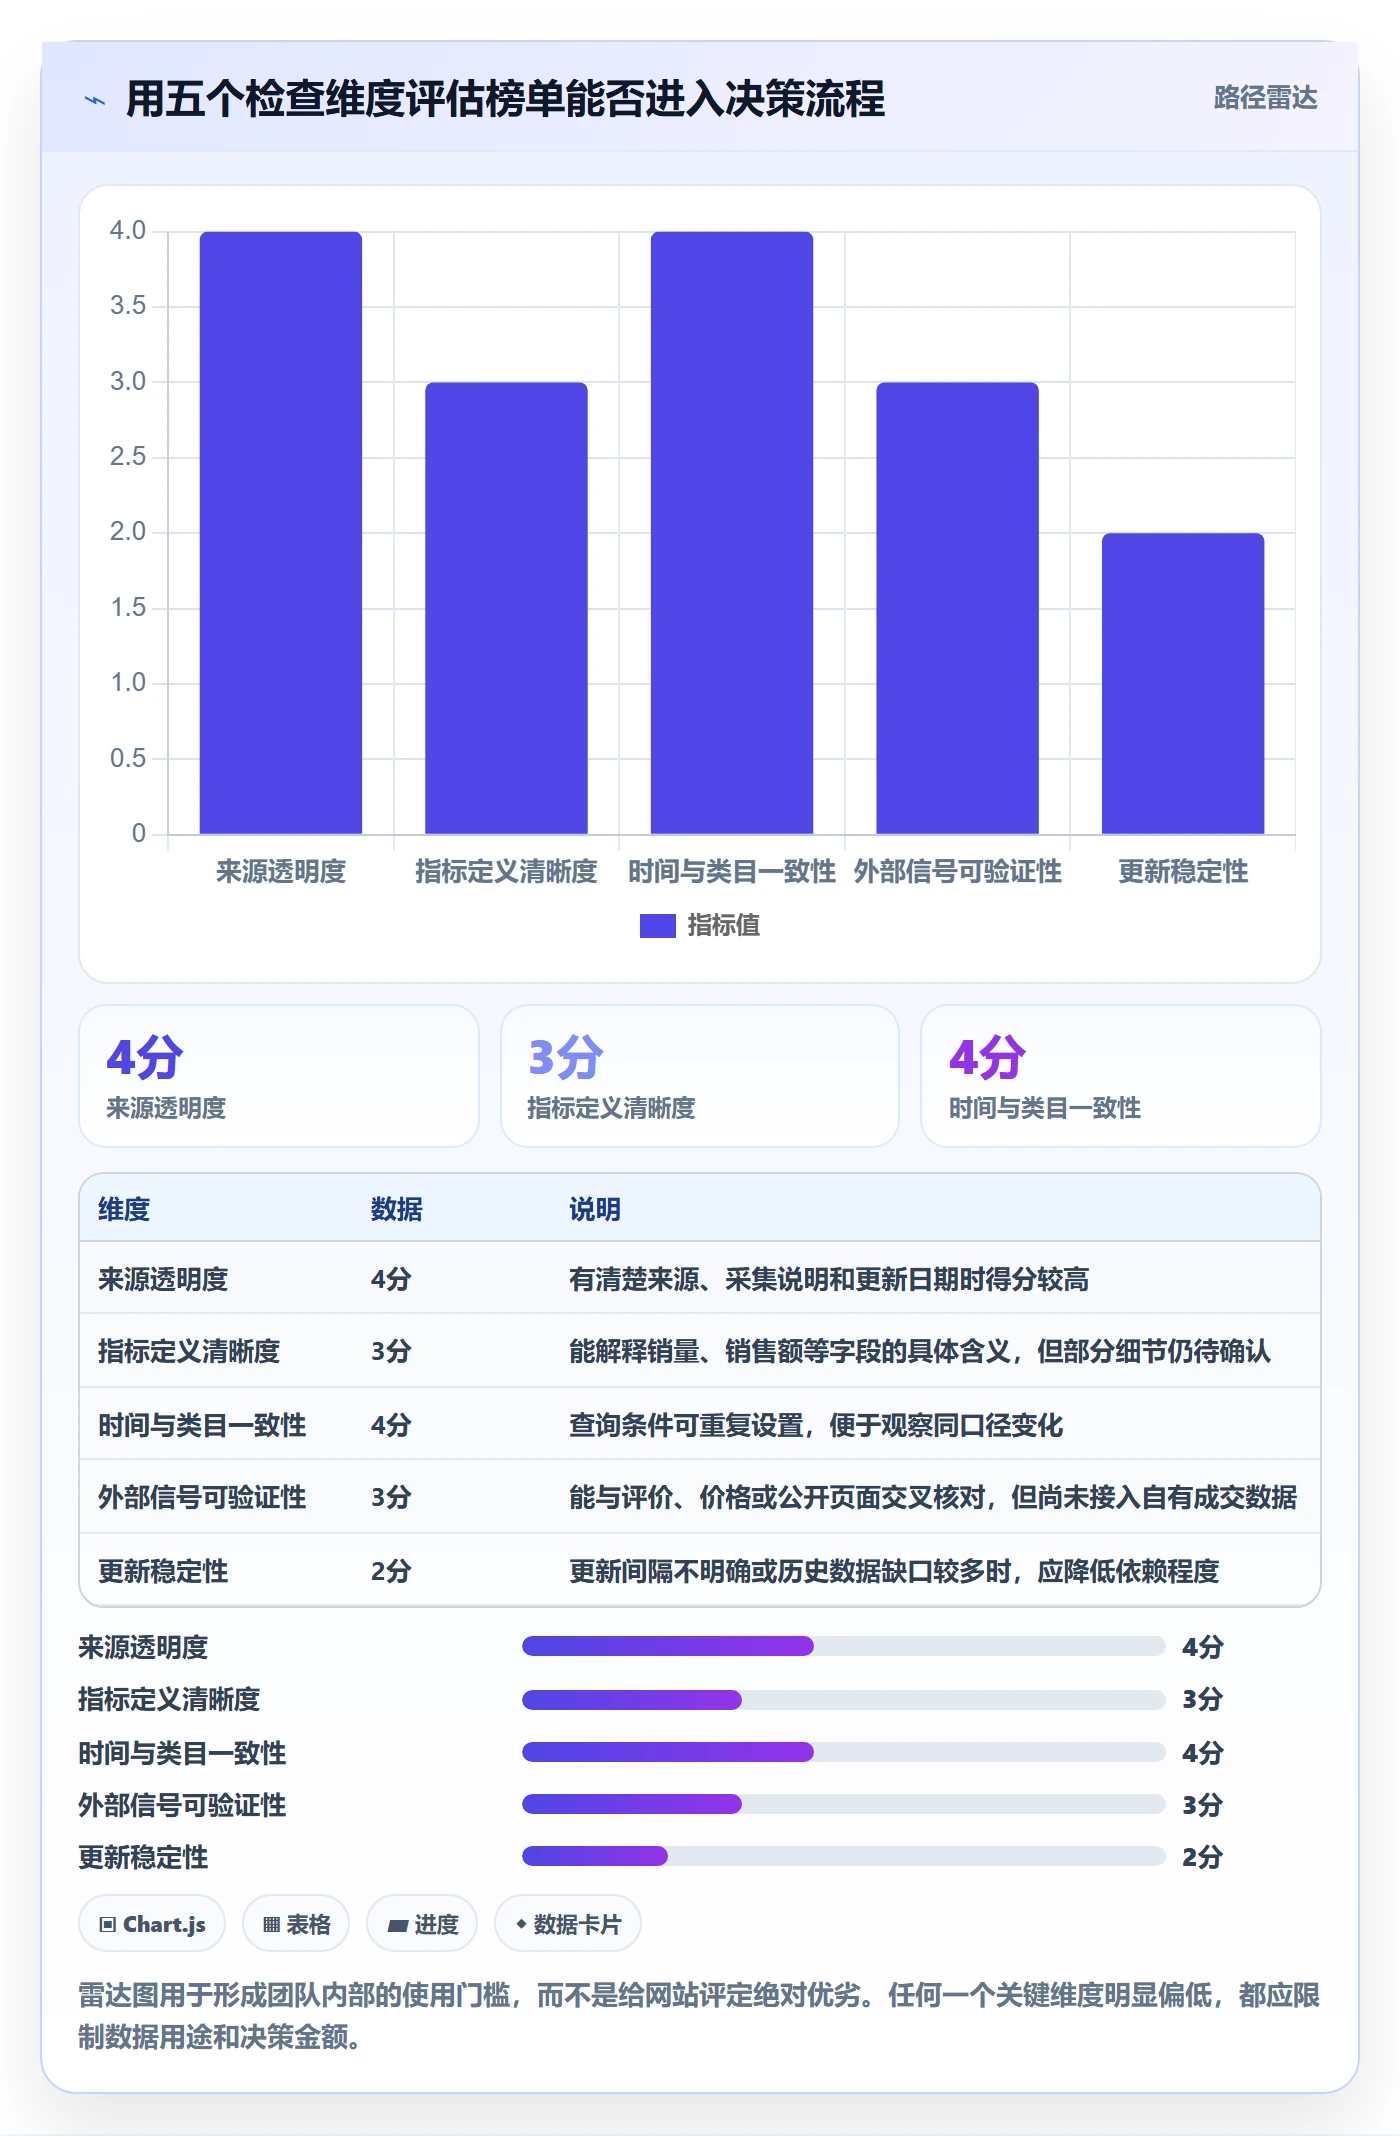1400x2136 pixels.
Task: Select the 来源透明度 bar in chart
Action: (281, 532)
